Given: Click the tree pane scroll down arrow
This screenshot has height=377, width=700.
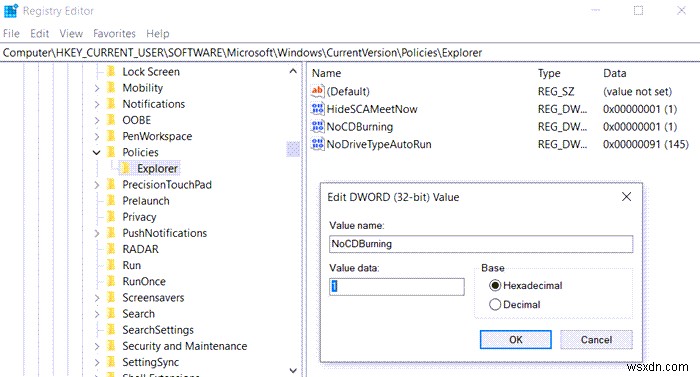Looking at the screenshot, I should (x=293, y=370).
